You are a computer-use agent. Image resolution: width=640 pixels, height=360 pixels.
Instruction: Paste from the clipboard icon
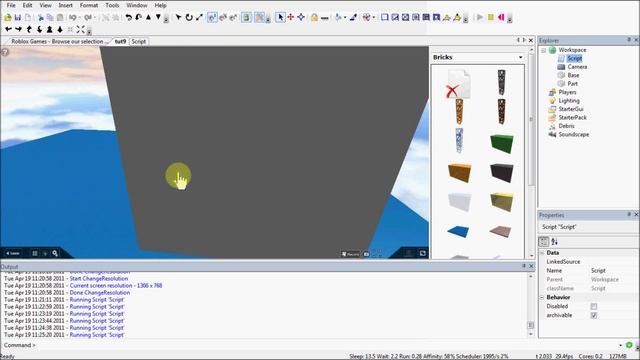[x=60, y=18]
